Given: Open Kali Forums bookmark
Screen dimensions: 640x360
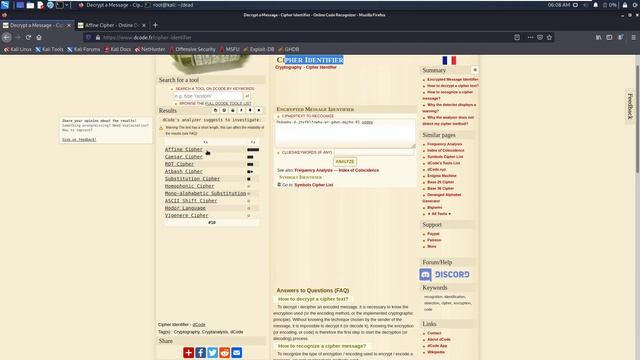Looking at the screenshot, I should coord(84,49).
